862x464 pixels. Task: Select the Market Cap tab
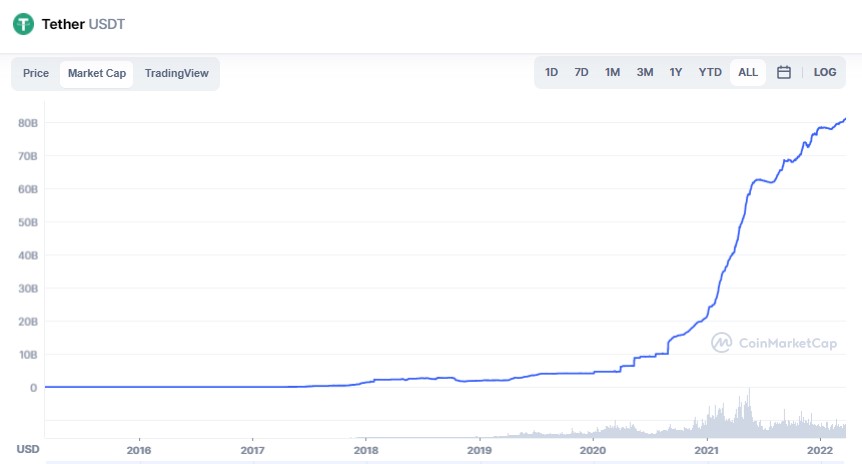(x=96, y=74)
